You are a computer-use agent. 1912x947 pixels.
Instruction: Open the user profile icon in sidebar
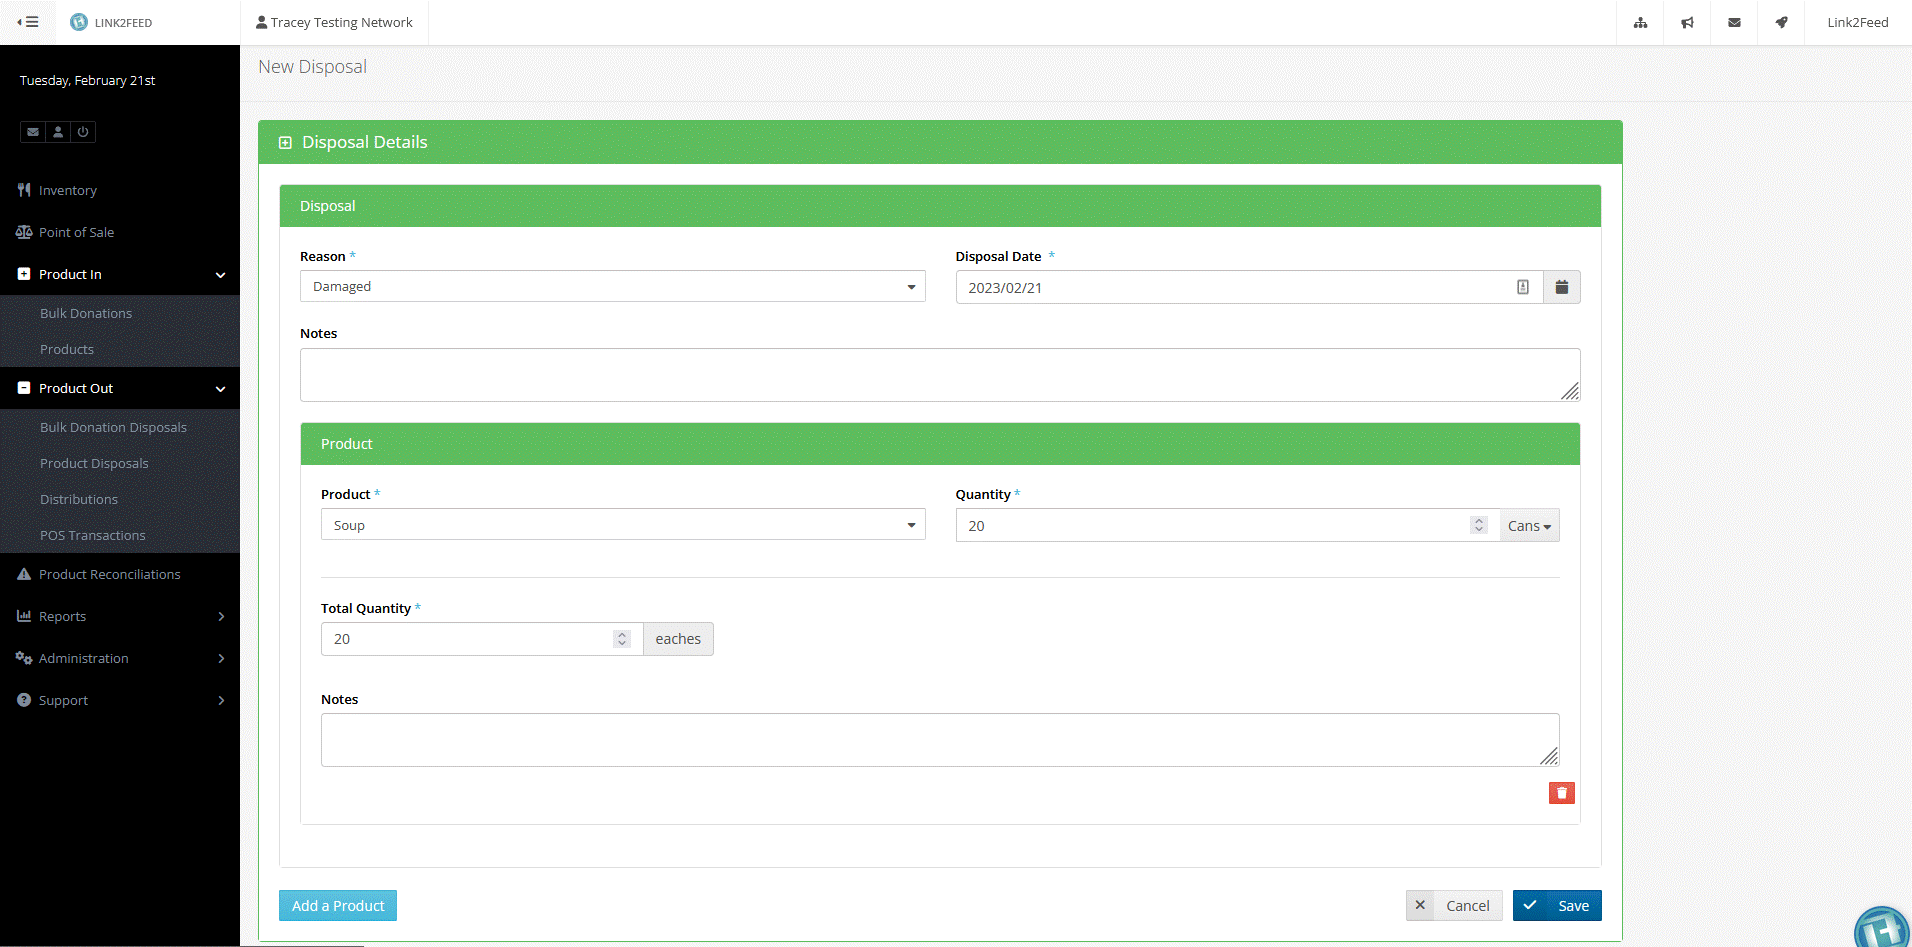(57, 131)
